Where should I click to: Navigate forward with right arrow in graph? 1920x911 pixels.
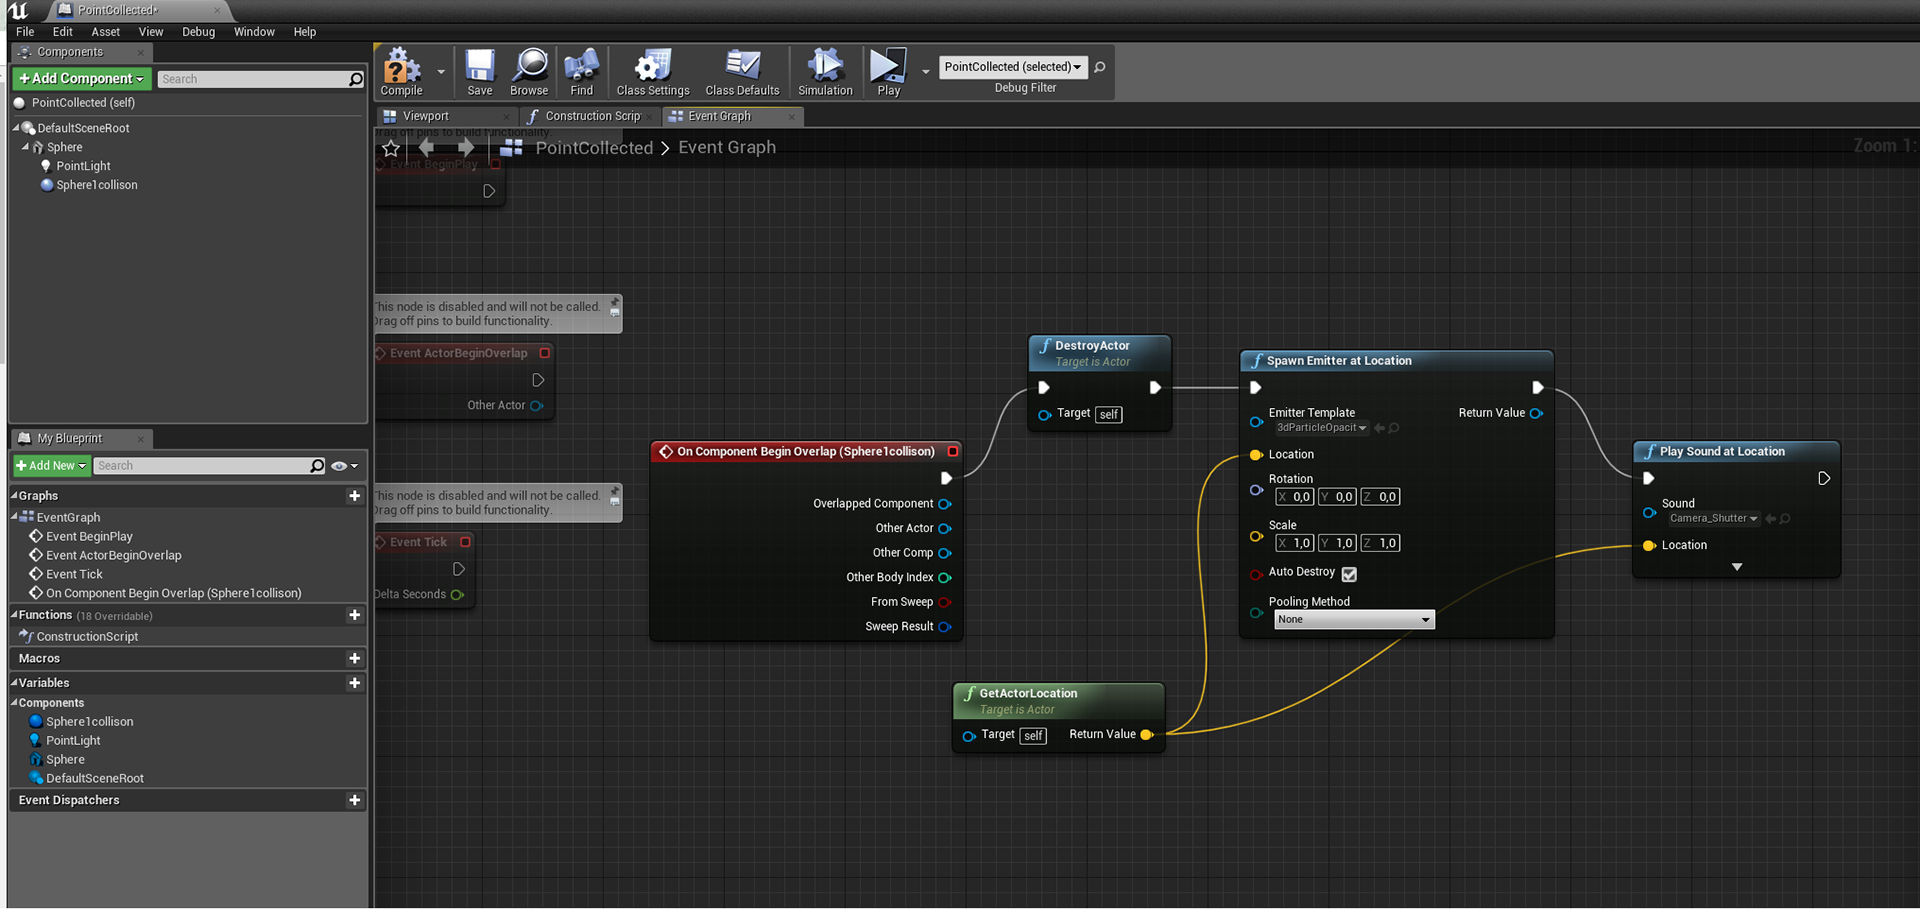(465, 147)
